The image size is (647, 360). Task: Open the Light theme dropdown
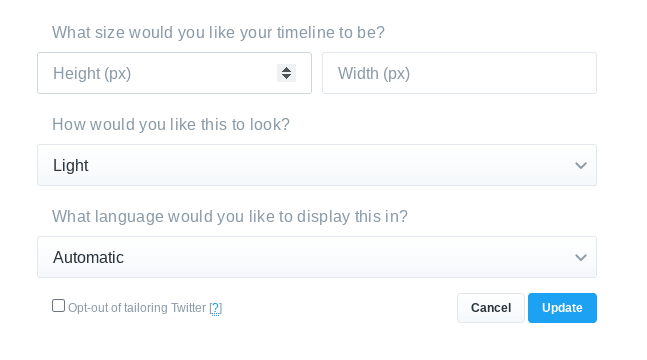click(x=317, y=165)
